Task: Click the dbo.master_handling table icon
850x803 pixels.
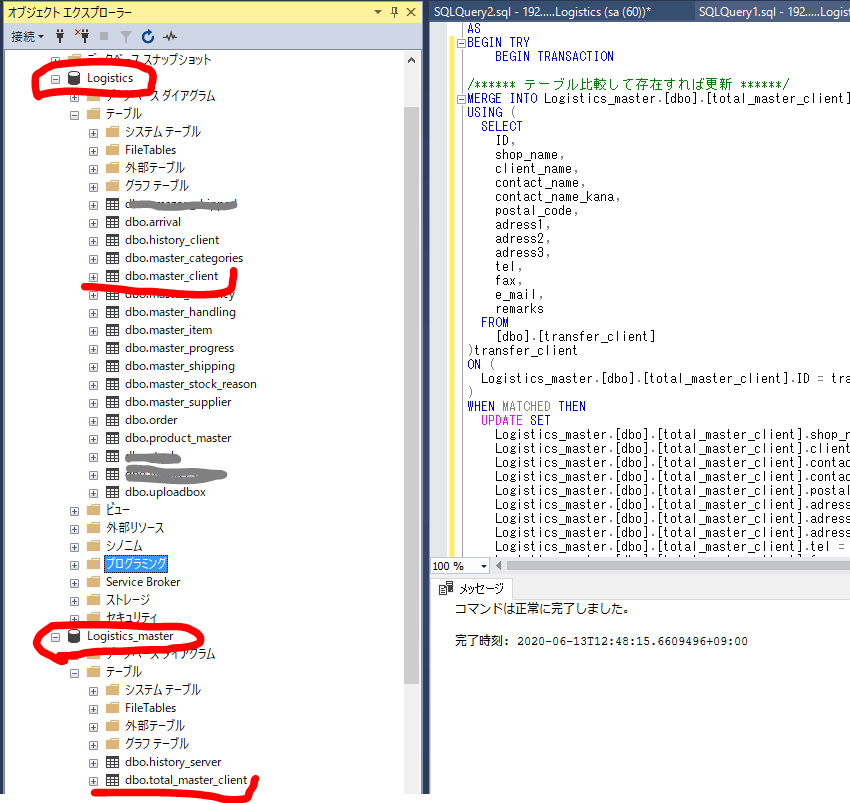Action: pyautogui.click(x=112, y=312)
